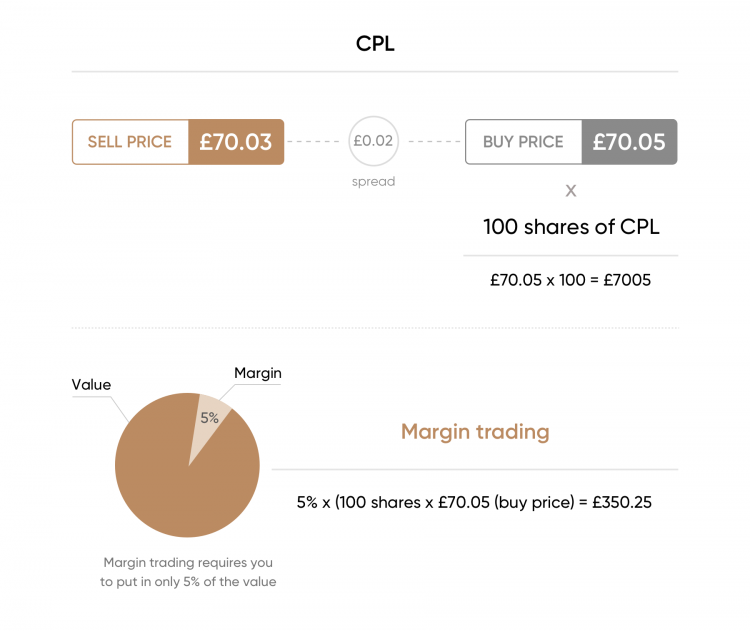Screen dimensions: 750x631
Task: Click the £0.02 spread circle
Action: click(x=373, y=142)
